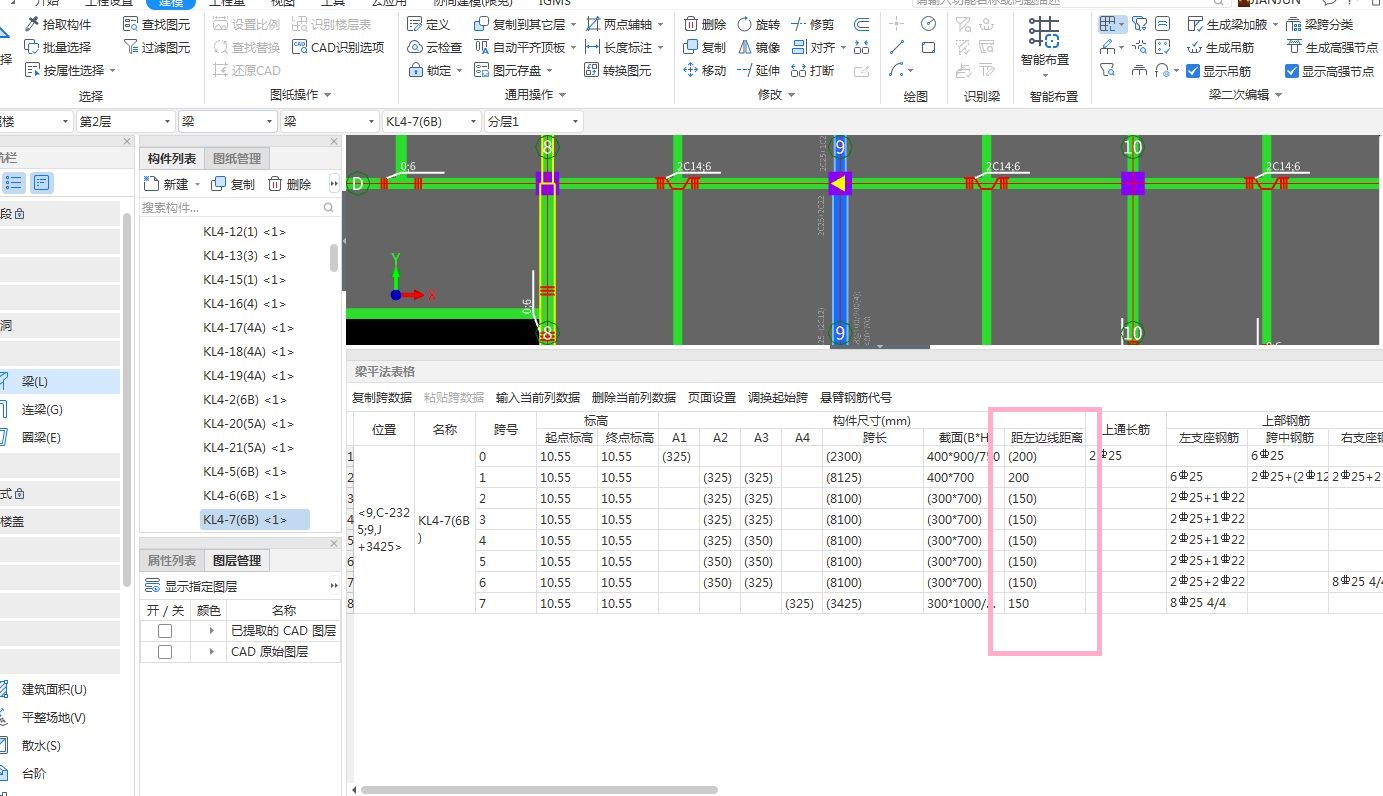The height and width of the screenshot is (796, 1383).
Task: Click the 删除 button in component list
Action: click(289, 184)
